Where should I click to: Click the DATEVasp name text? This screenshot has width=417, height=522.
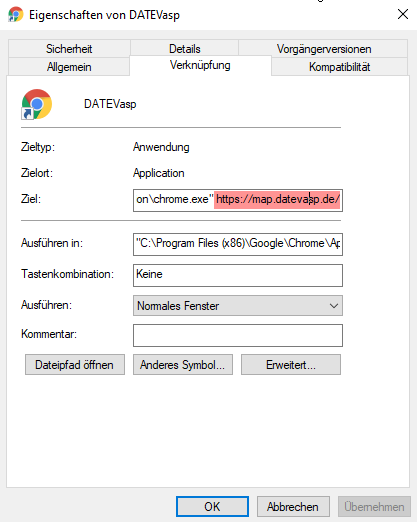(x=110, y=104)
